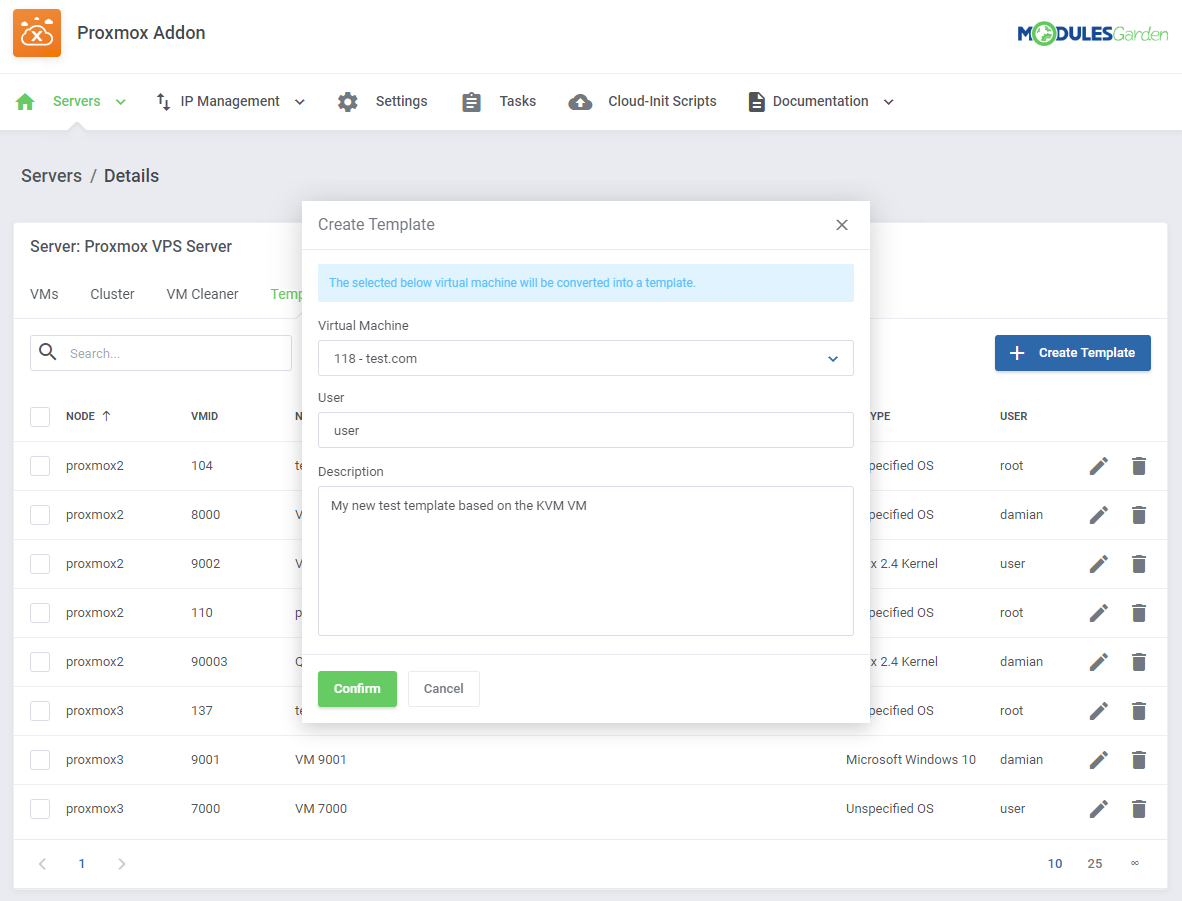Viewport: 1182px width, 901px height.
Task: Open the Servers menu item
Action: pyautogui.click(x=76, y=101)
